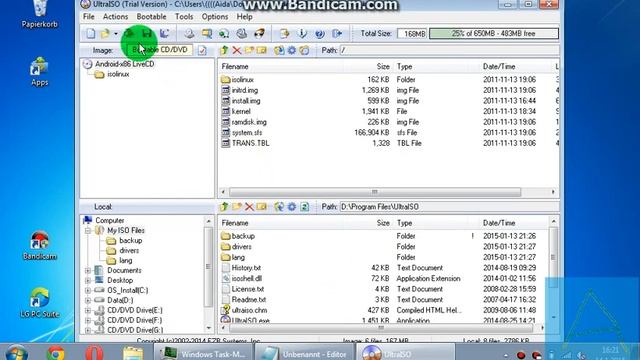
Task: Select drivers folder in Local tree
Action: tap(129, 251)
